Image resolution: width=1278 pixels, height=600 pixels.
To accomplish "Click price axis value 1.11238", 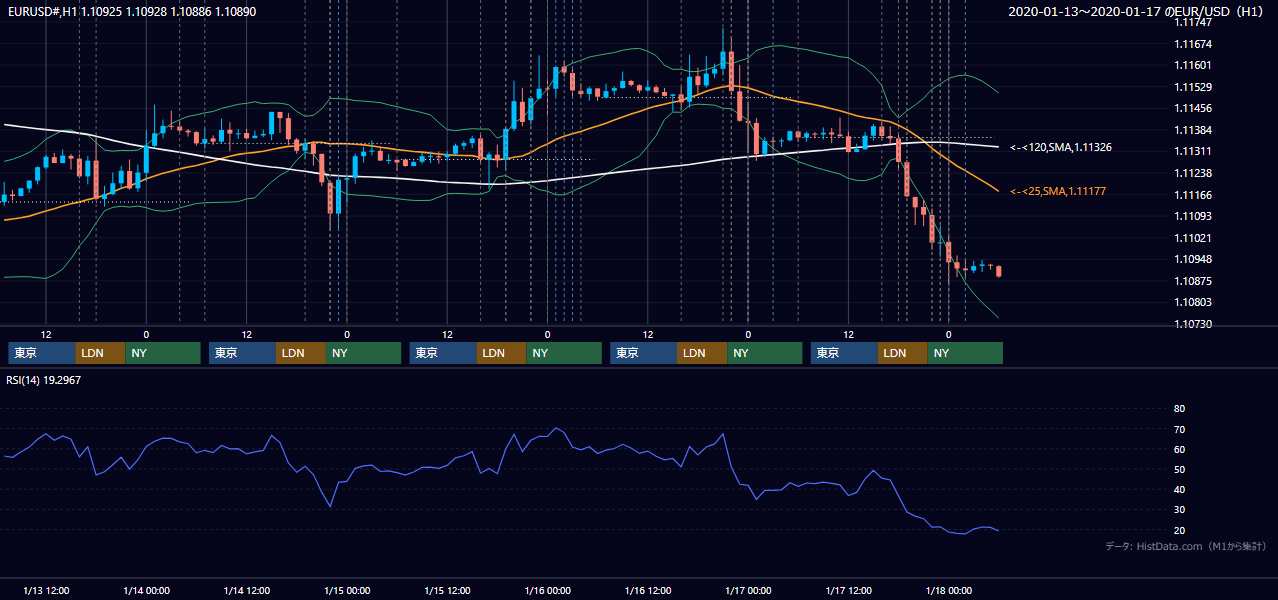I will click(1193, 173).
